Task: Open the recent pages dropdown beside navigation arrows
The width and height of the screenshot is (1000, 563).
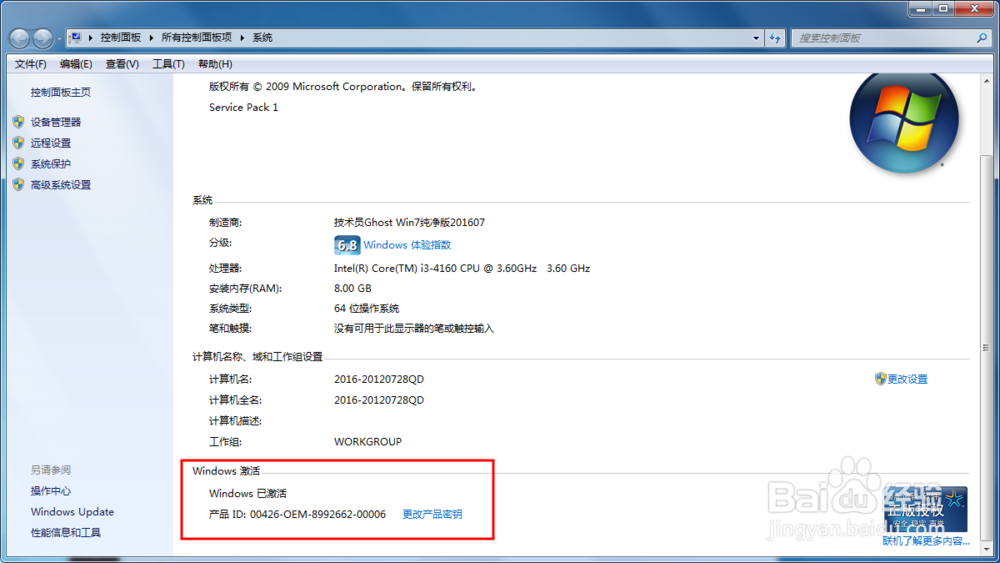Action: click(59, 39)
